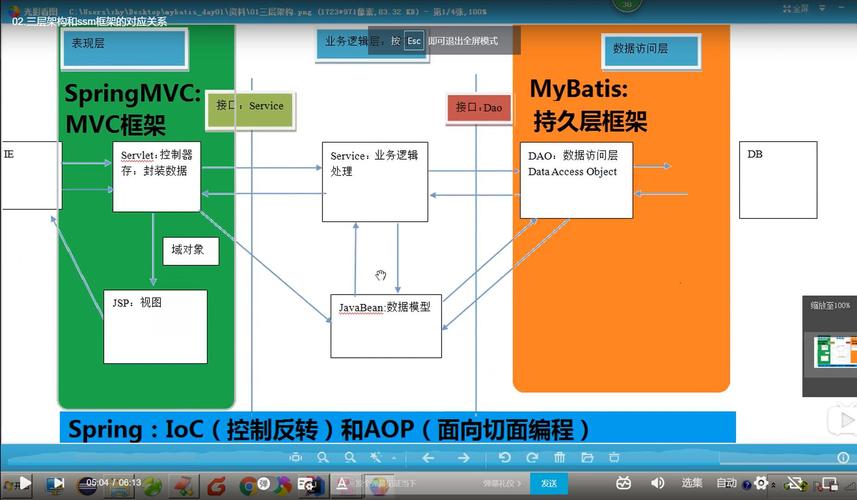Click the video title 02.三层架构和ssm框架的对应关系
The height and width of the screenshot is (500, 857).
tap(89, 21)
